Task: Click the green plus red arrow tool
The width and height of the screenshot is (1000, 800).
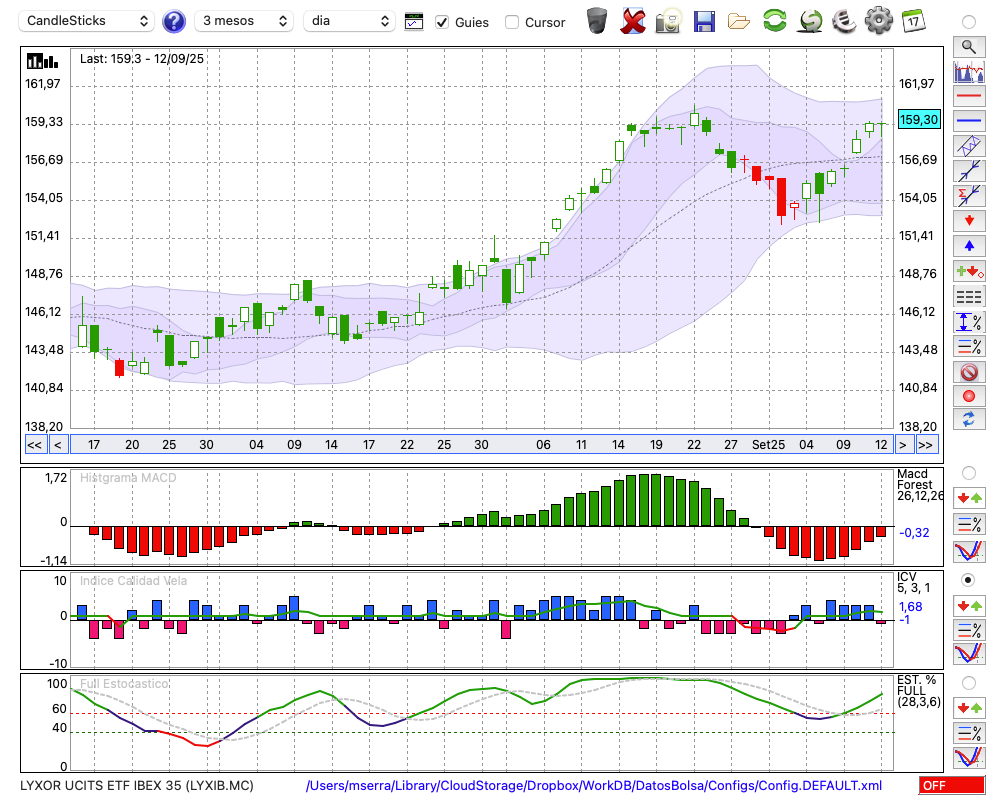Action: tap(969, 271)
